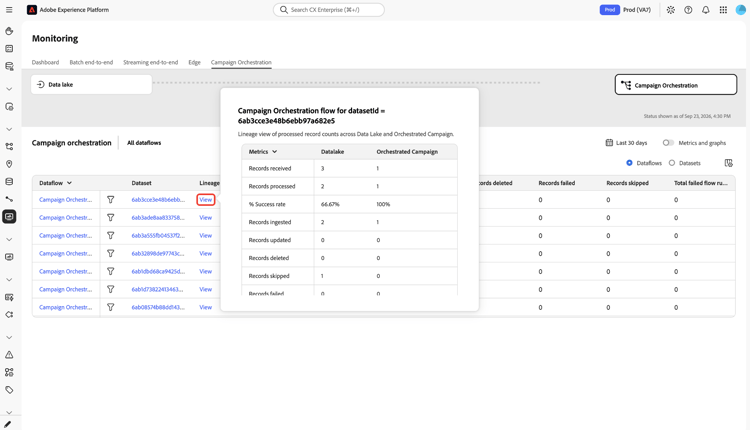
Task: Click View lineage for dataset 6ab1d73822413463
Action: [x=206, y=289]
